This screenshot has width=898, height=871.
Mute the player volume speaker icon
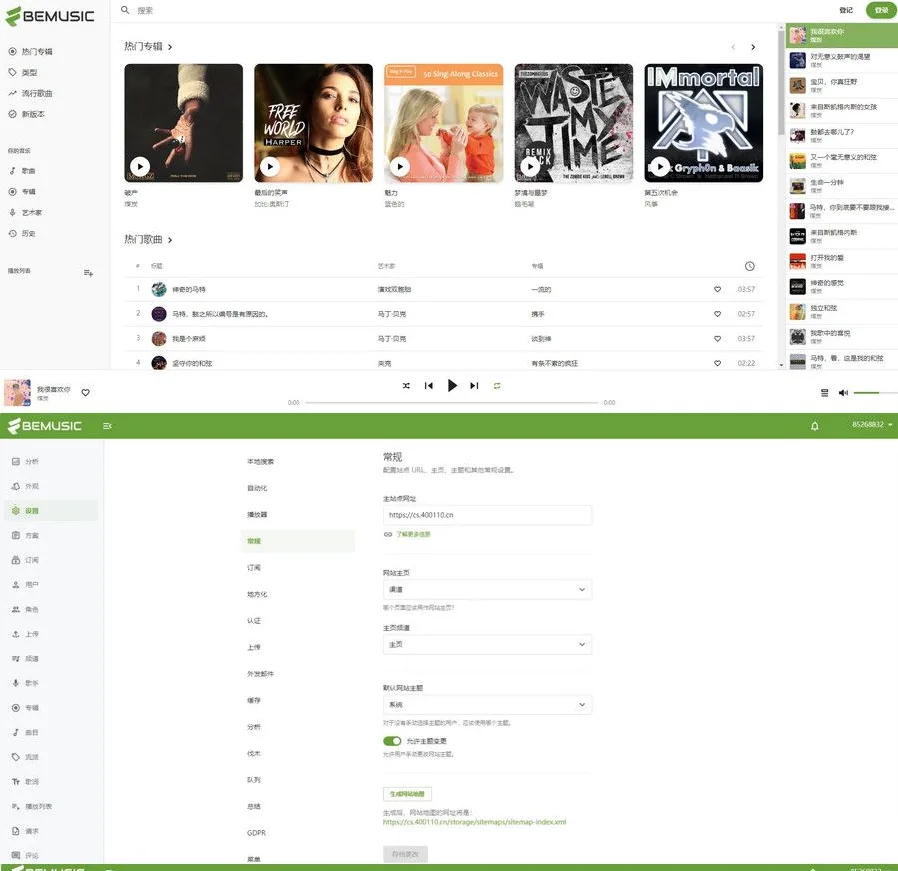[843, 393]
